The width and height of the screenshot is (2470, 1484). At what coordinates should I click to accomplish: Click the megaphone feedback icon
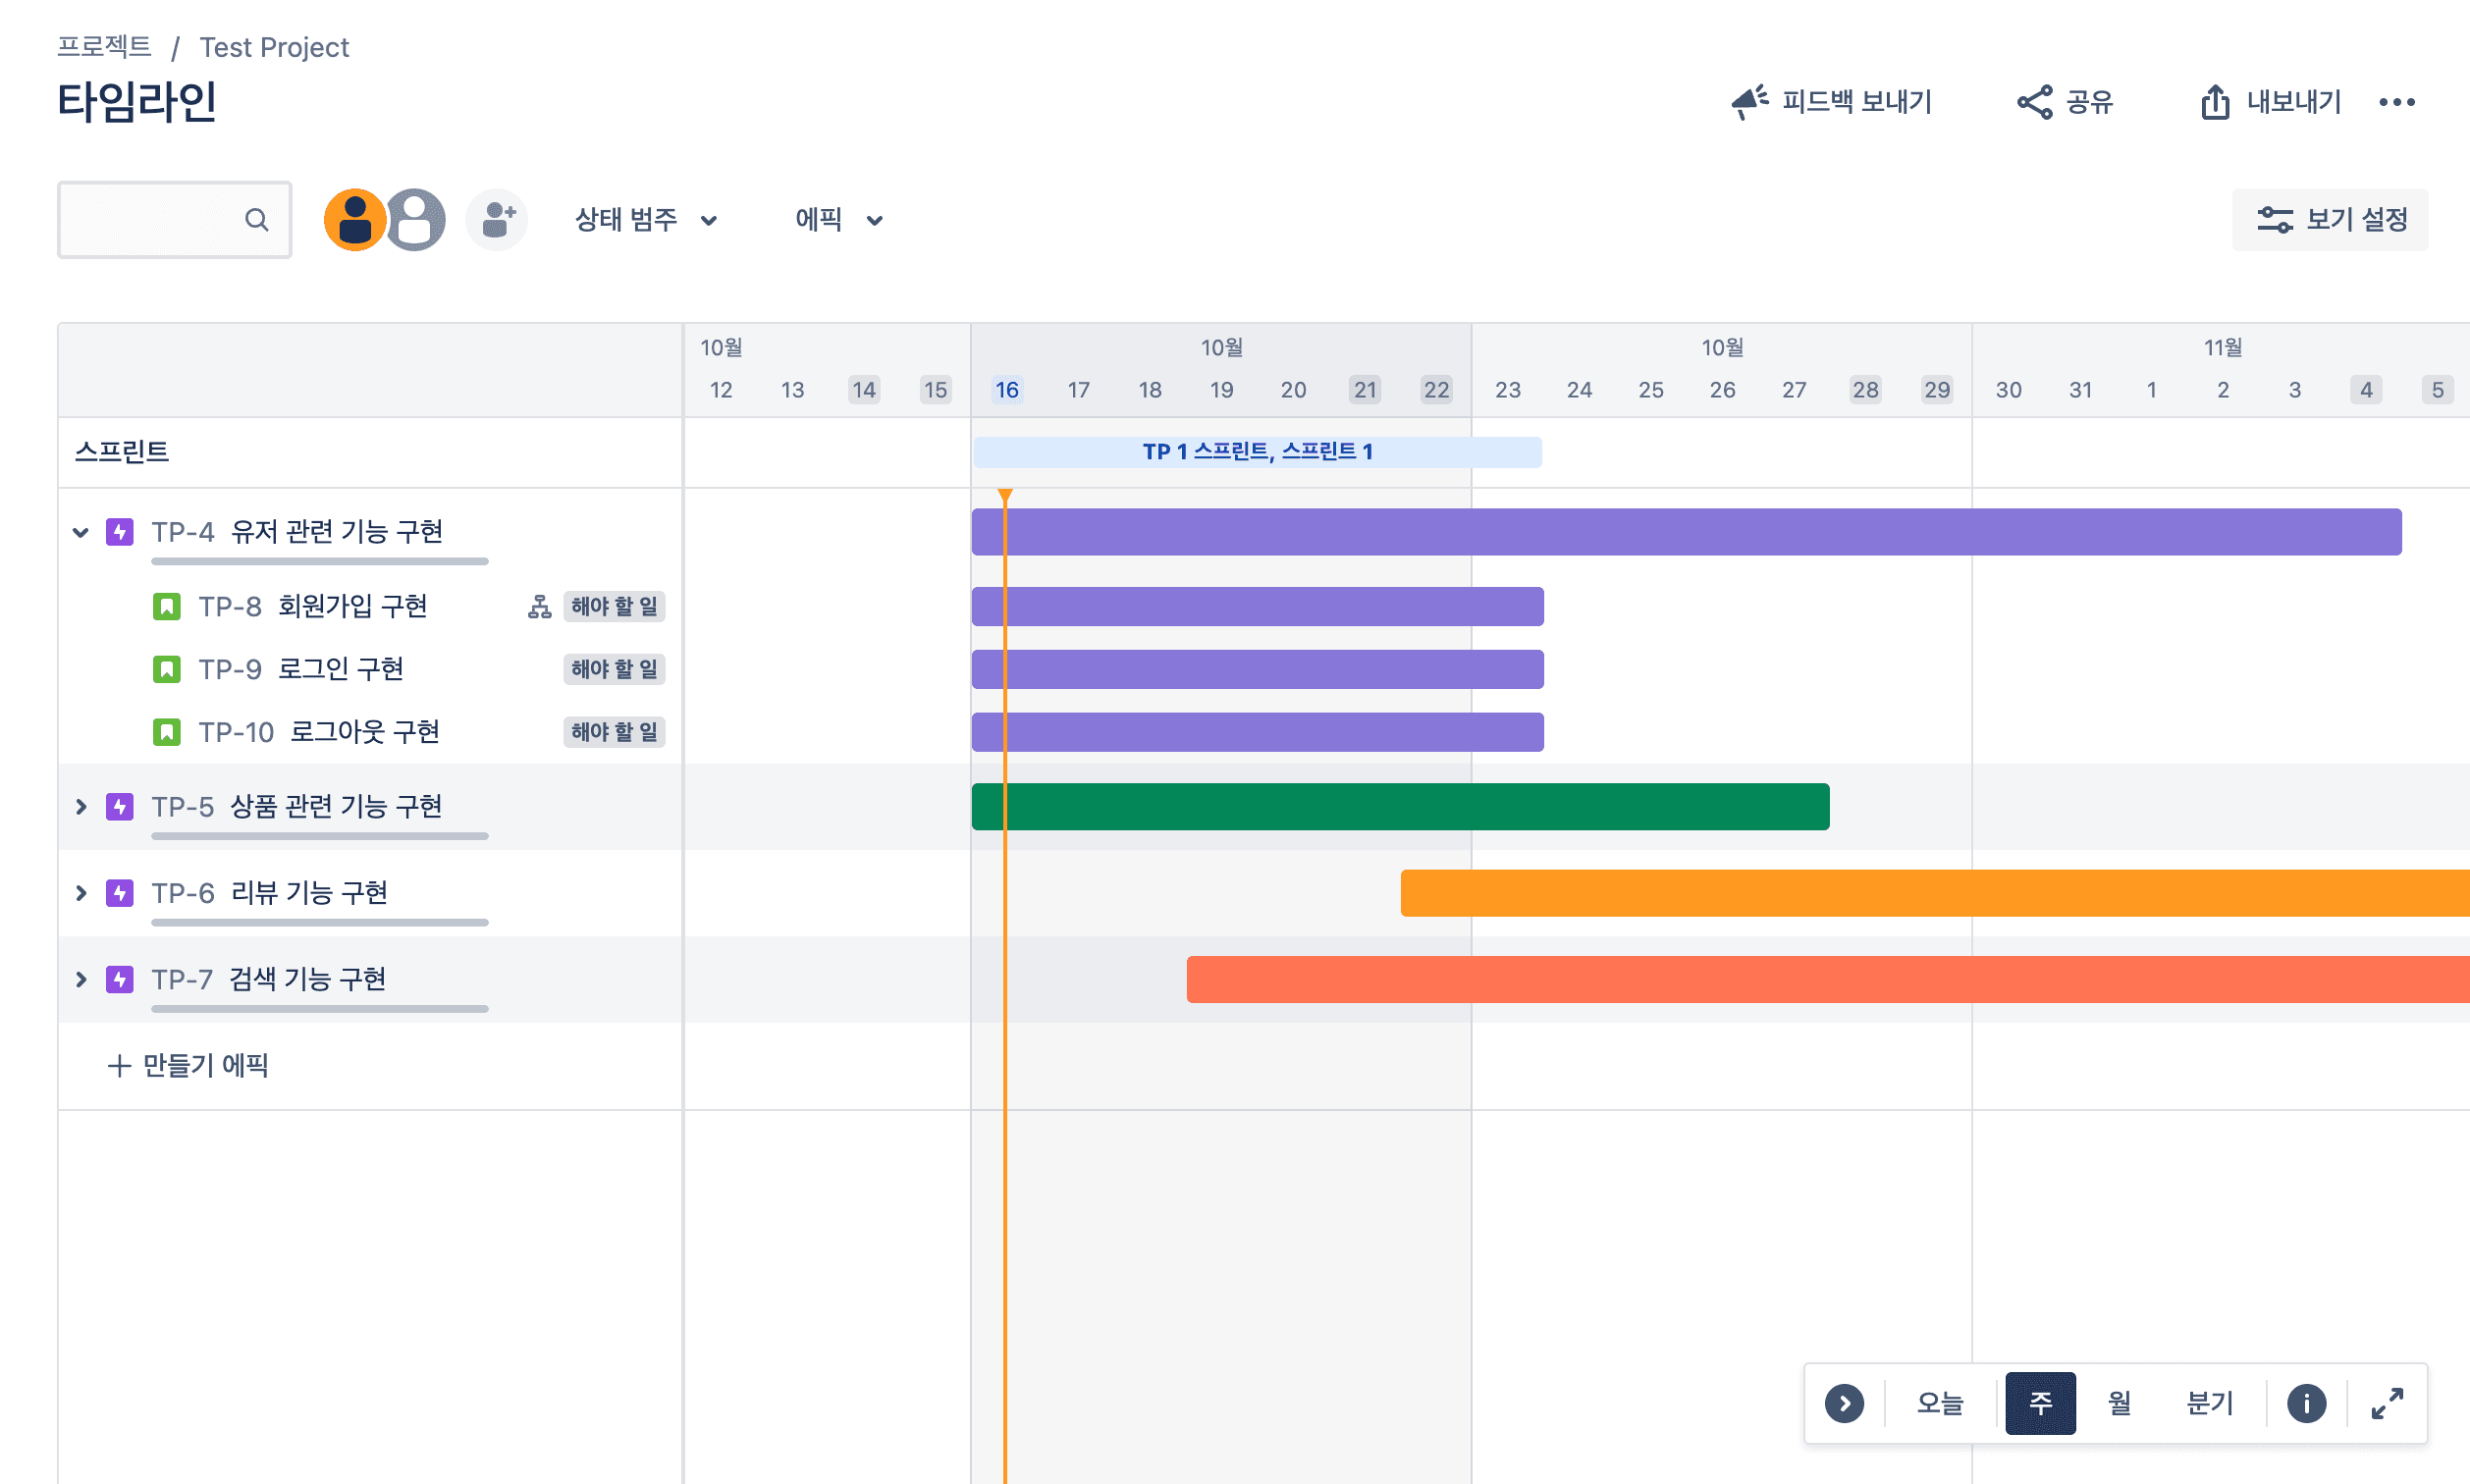(x=1749, y=102)
